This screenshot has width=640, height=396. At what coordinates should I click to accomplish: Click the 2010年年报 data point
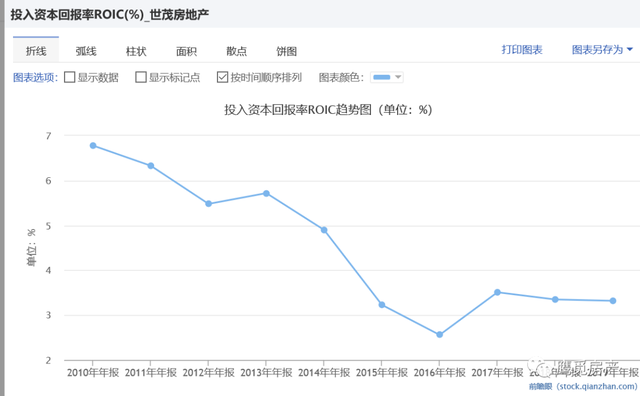pyautogui.click(x=93, y=146)
